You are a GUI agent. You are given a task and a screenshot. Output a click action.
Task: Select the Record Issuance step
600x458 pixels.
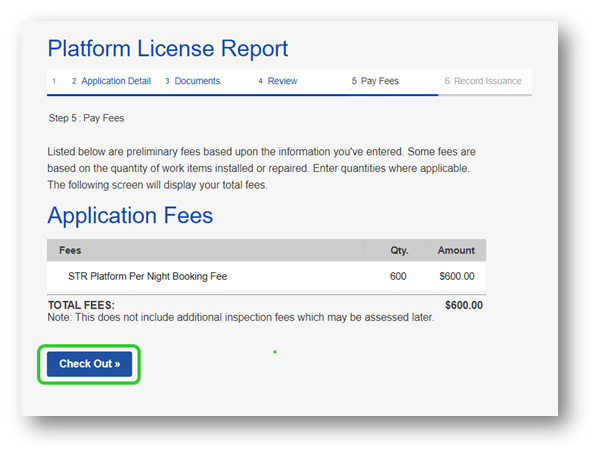pos(483,81)
